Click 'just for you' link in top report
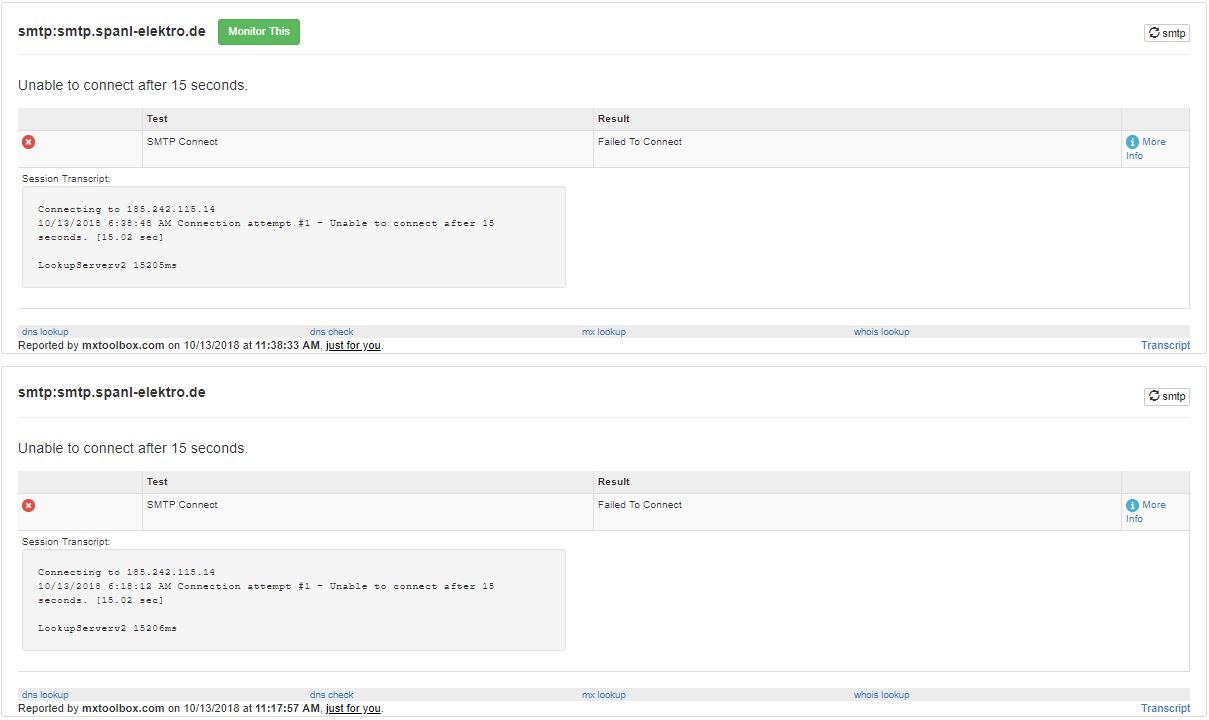 pos(353,345)
